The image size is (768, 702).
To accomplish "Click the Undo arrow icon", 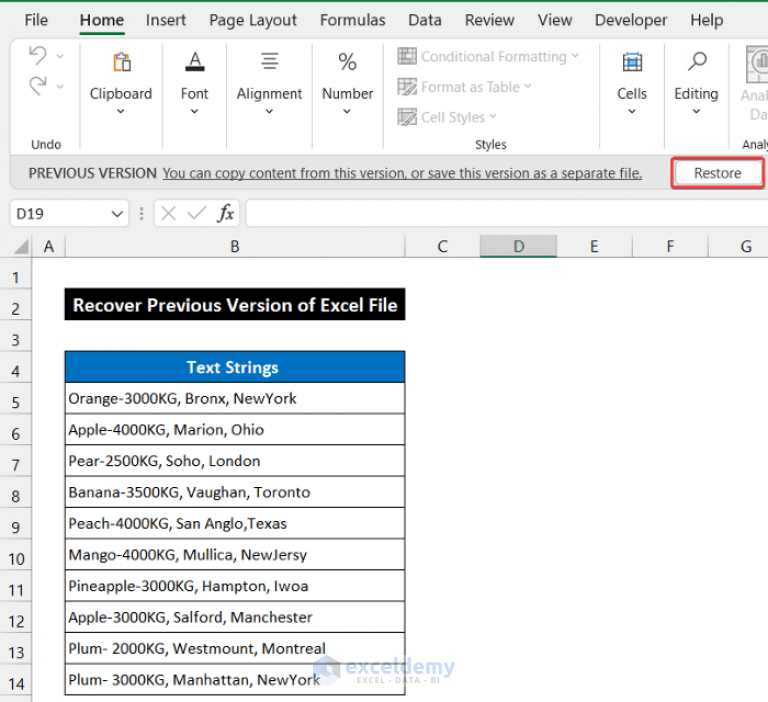I will coord(38,55).
